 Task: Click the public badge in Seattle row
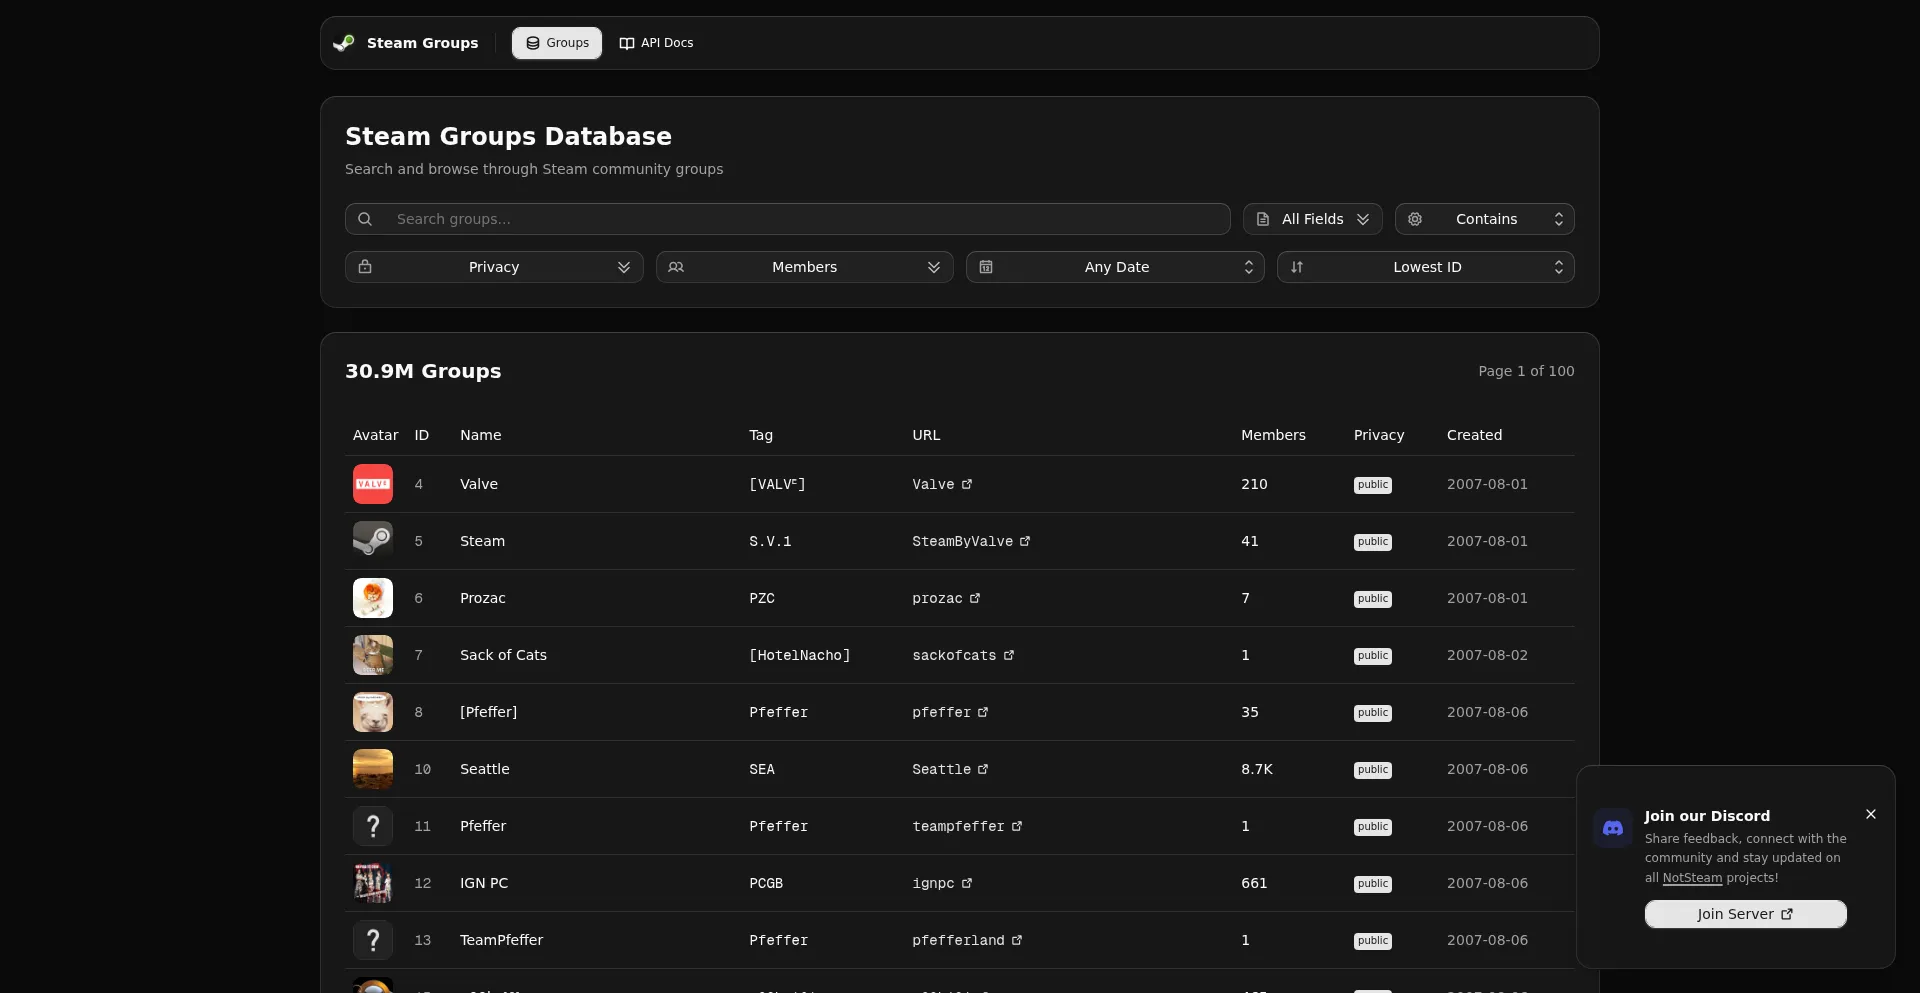[1373, 770]
